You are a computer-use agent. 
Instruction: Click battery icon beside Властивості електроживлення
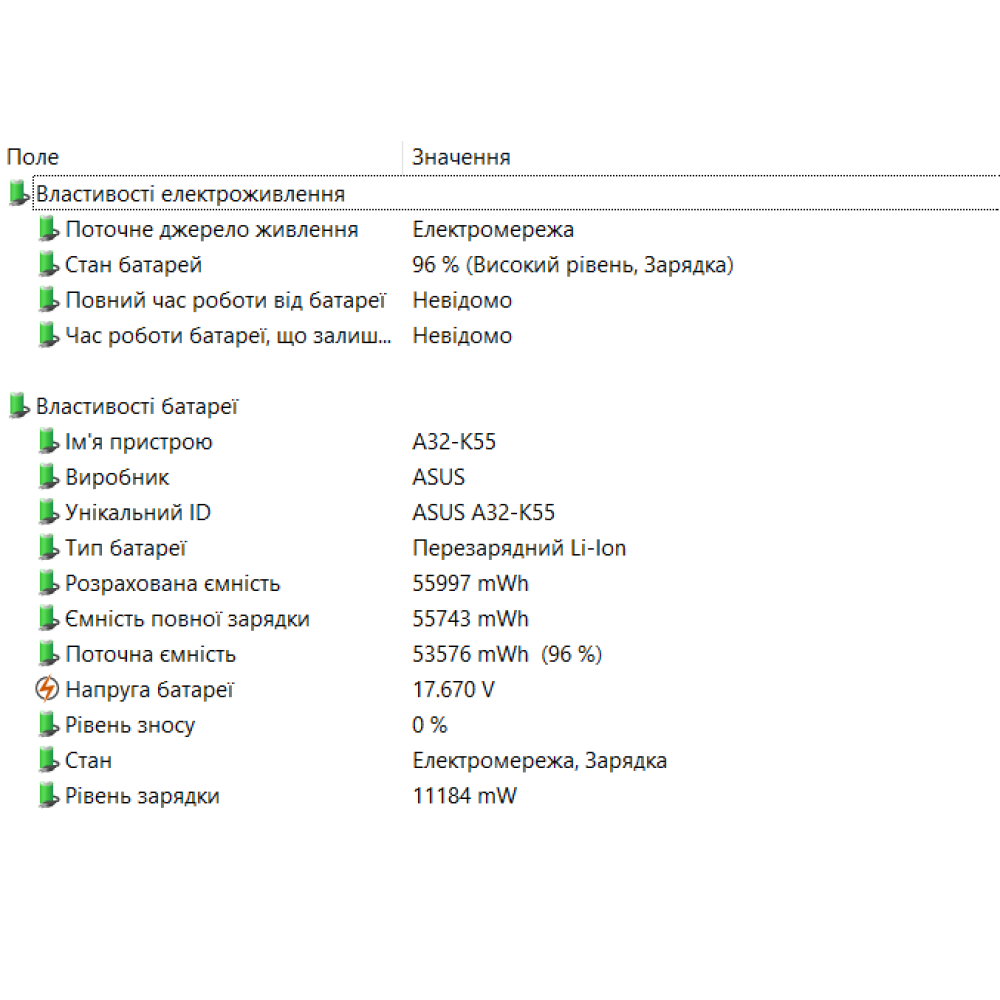coord(18,194)
